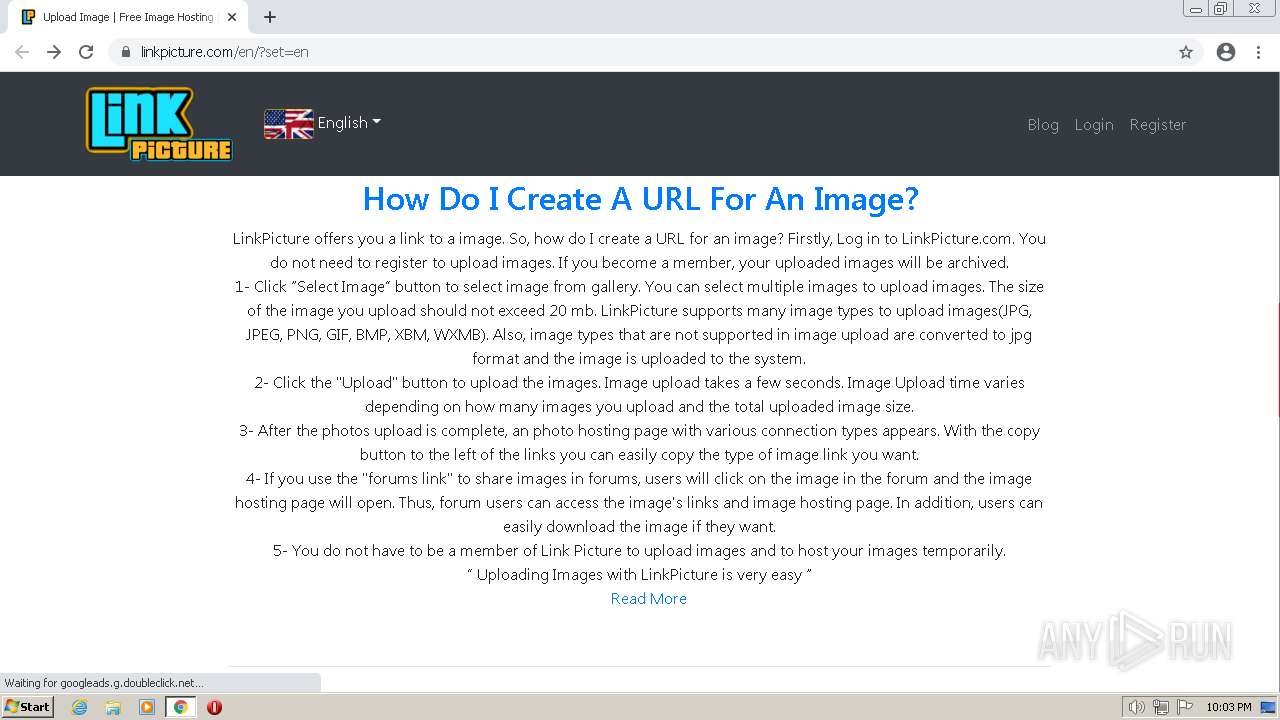
Task: Open the Action Center flag icon
Action: [x=1185, y=707]
